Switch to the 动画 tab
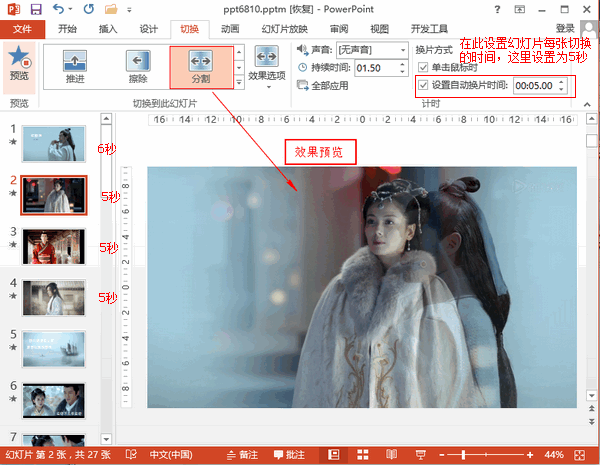Image resolution: width=600 pixels, height=465 pixels. pos(230,29)
